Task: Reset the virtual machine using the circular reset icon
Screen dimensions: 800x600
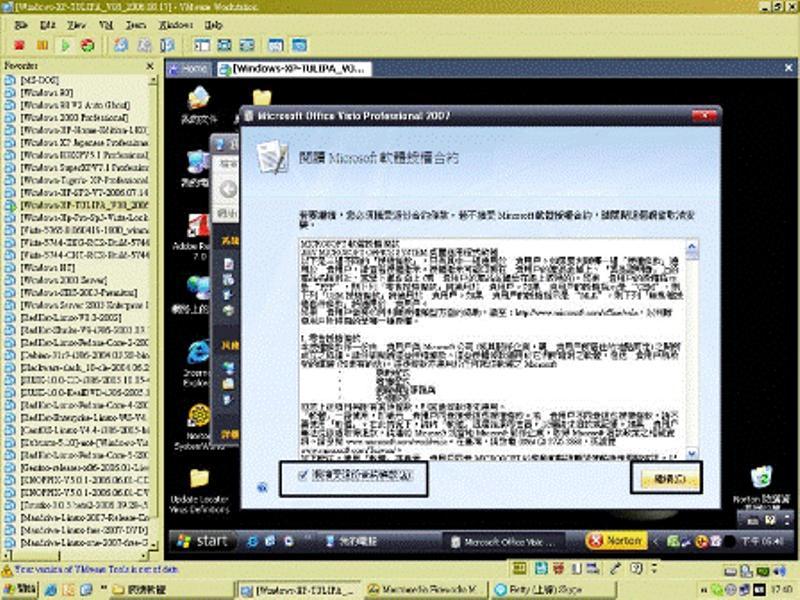Action: (x=88, y=45)
